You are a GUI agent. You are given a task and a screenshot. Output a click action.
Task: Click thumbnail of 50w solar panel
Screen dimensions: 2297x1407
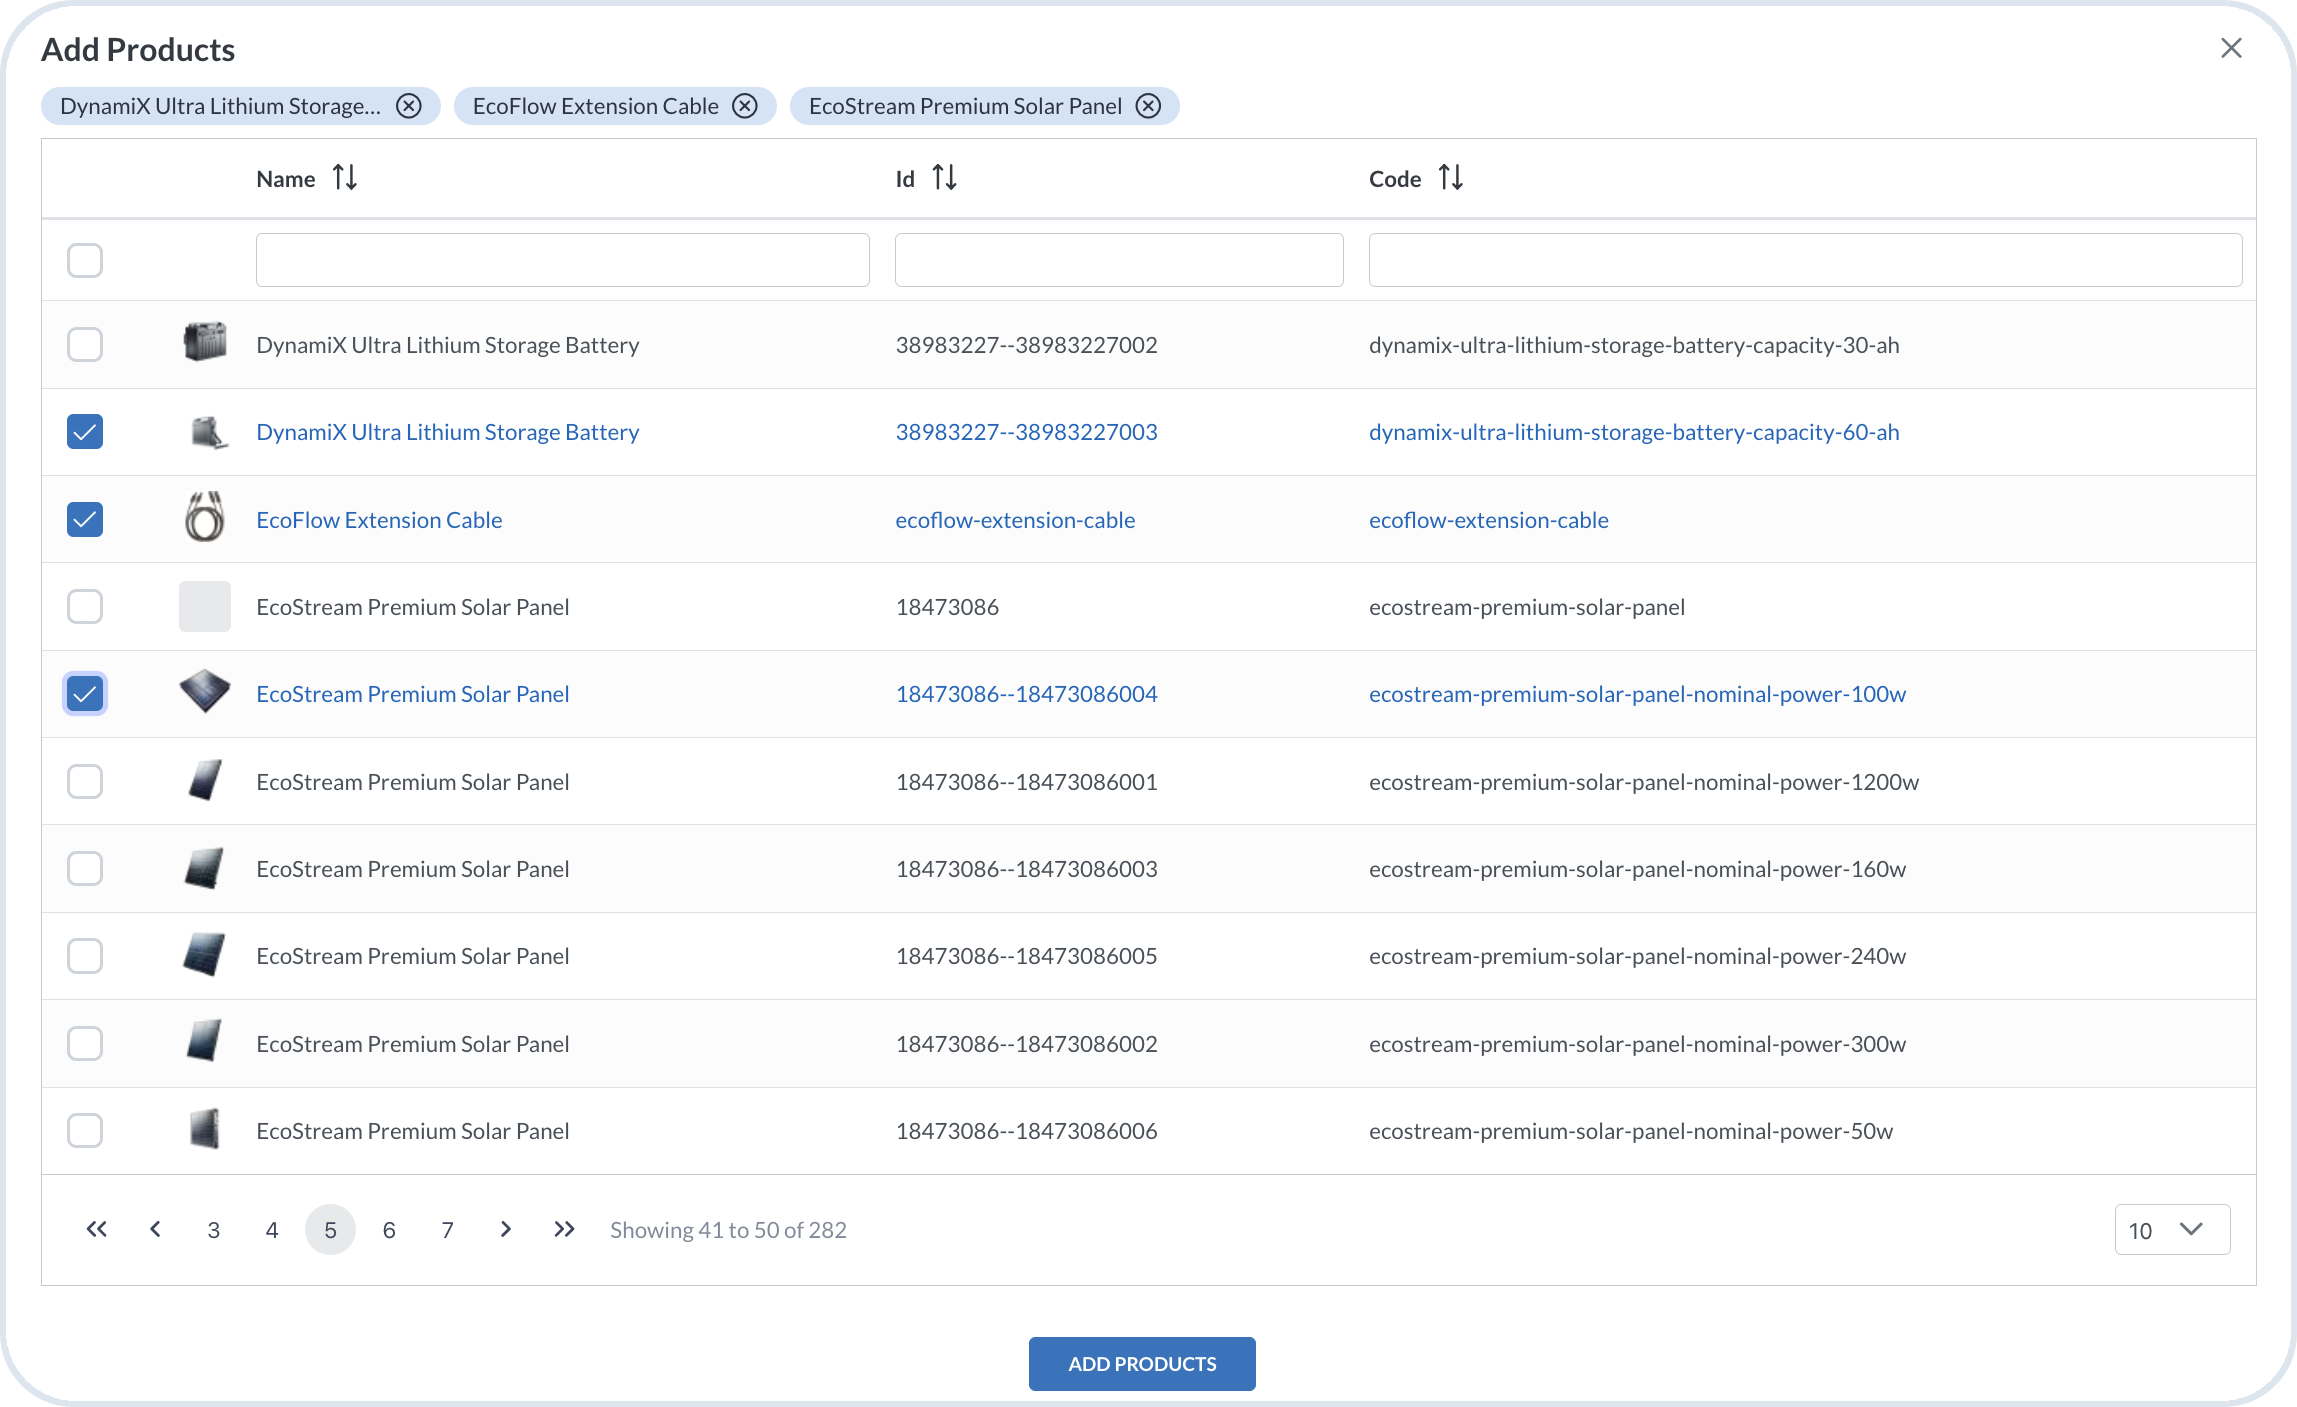(x=205, y=1130)
